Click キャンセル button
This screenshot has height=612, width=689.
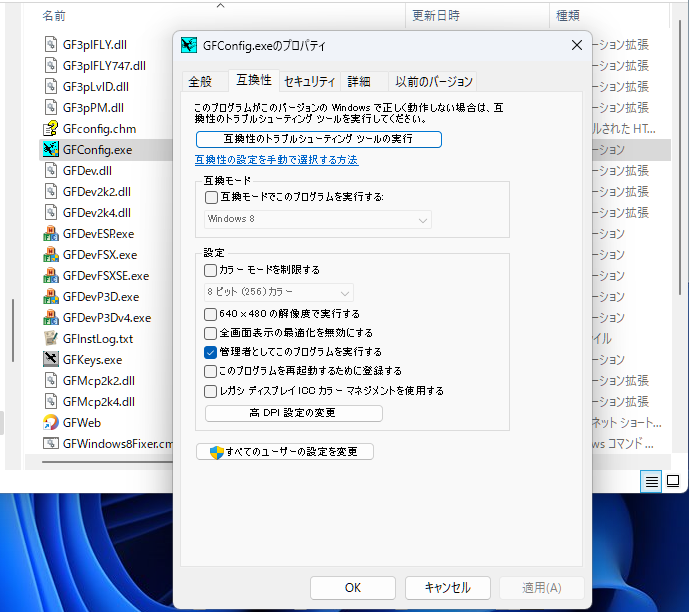click(448, 588)
